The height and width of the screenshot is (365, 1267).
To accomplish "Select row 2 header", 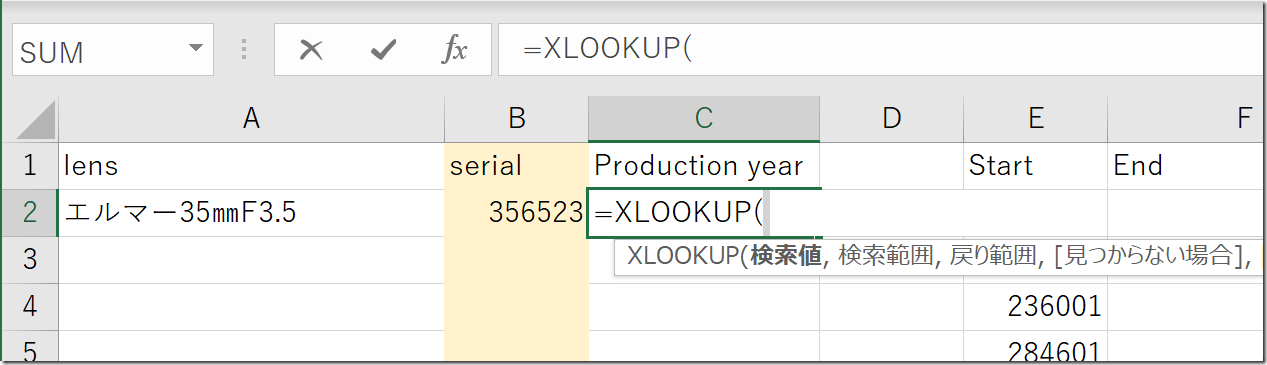I will 30,213.
